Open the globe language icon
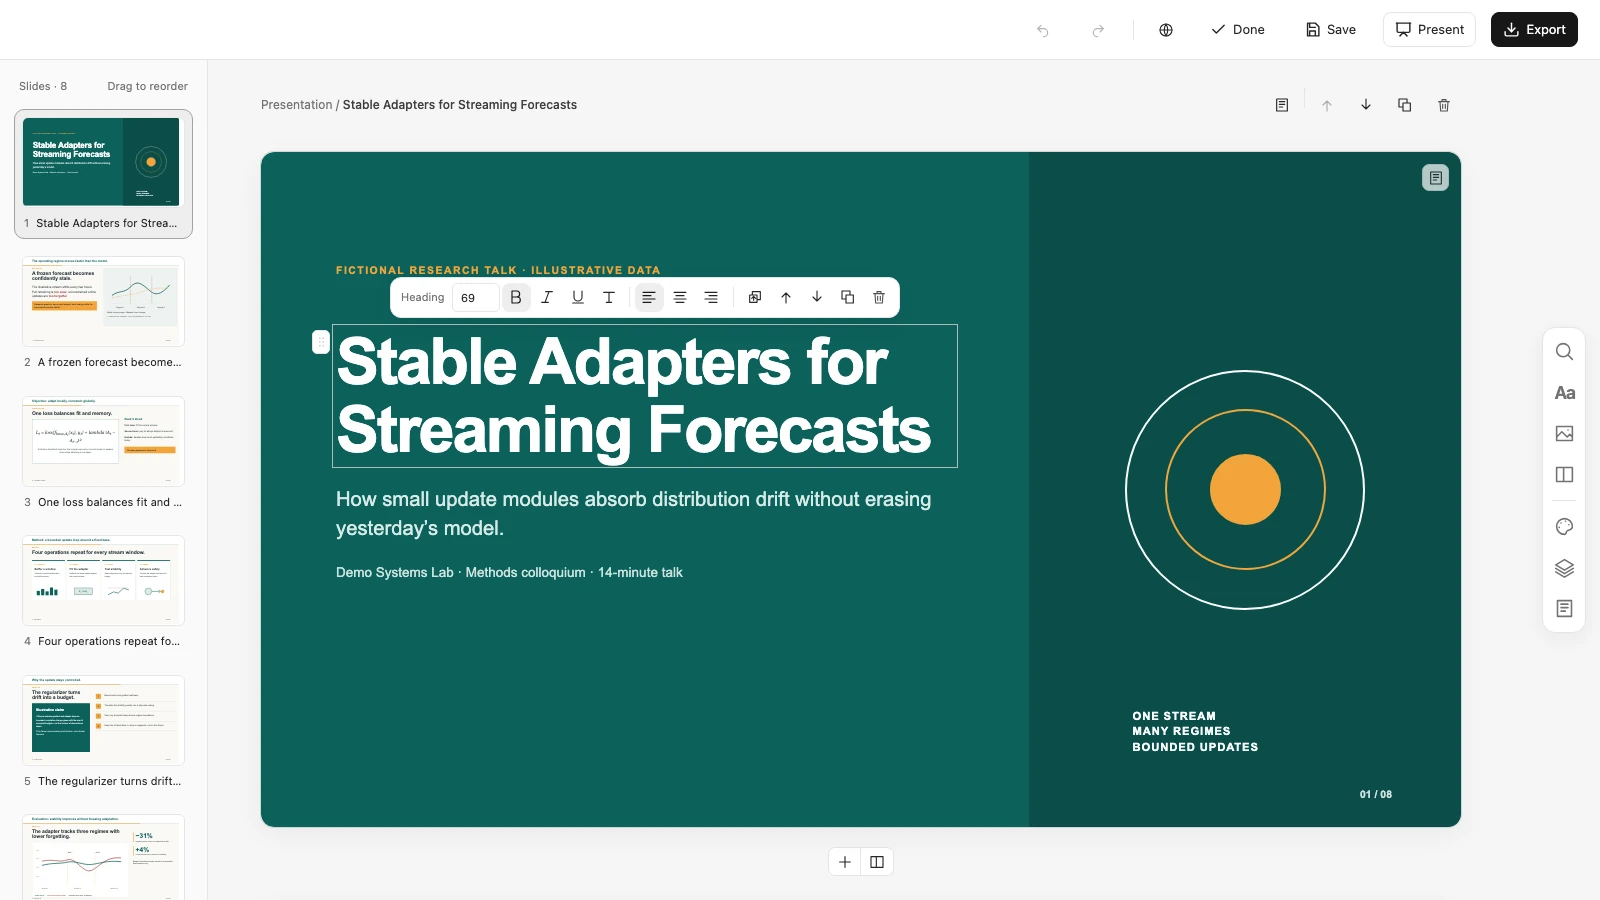The width and height of the screenshot is (1600, 900). 1166,30
